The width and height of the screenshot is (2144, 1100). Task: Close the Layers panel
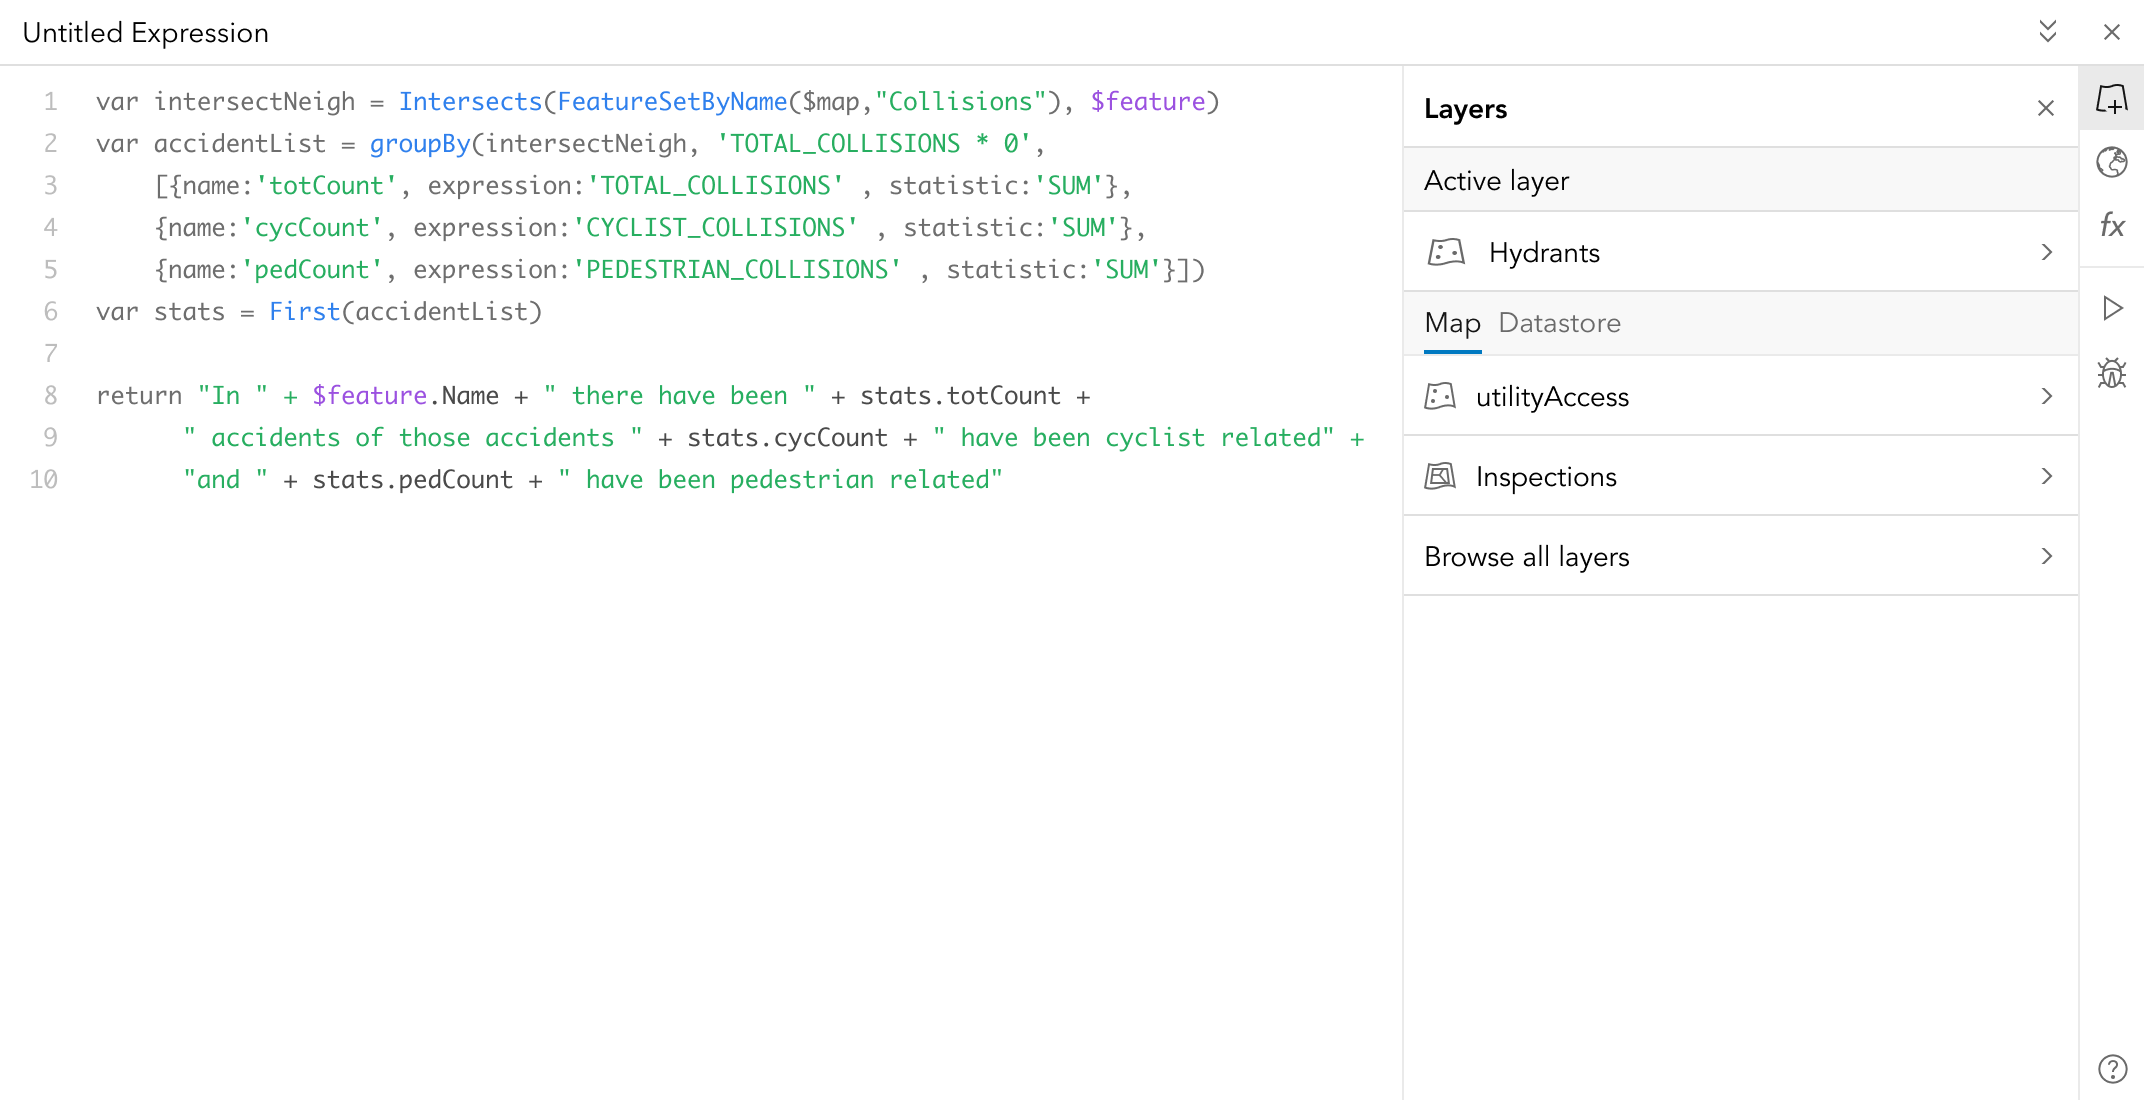coord(2045,108)
